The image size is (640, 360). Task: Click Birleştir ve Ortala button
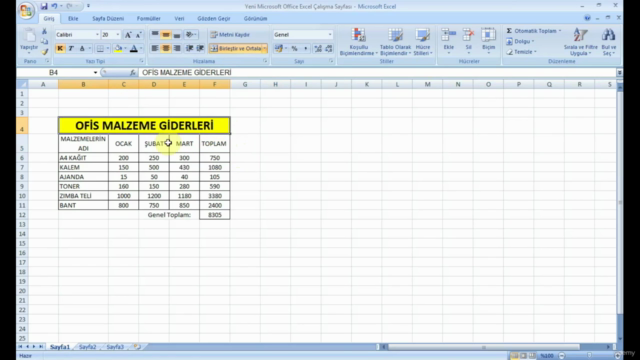[236, 49]
